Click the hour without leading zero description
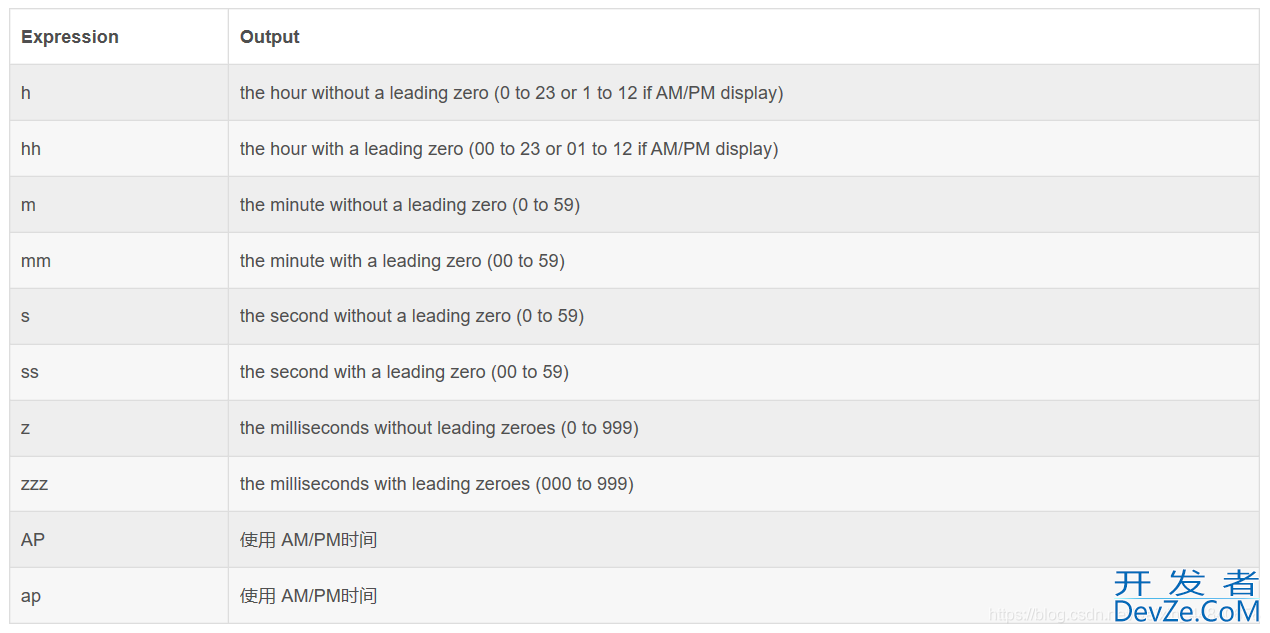The width and height of the screenshot is (1270, 633). [511, 93]
